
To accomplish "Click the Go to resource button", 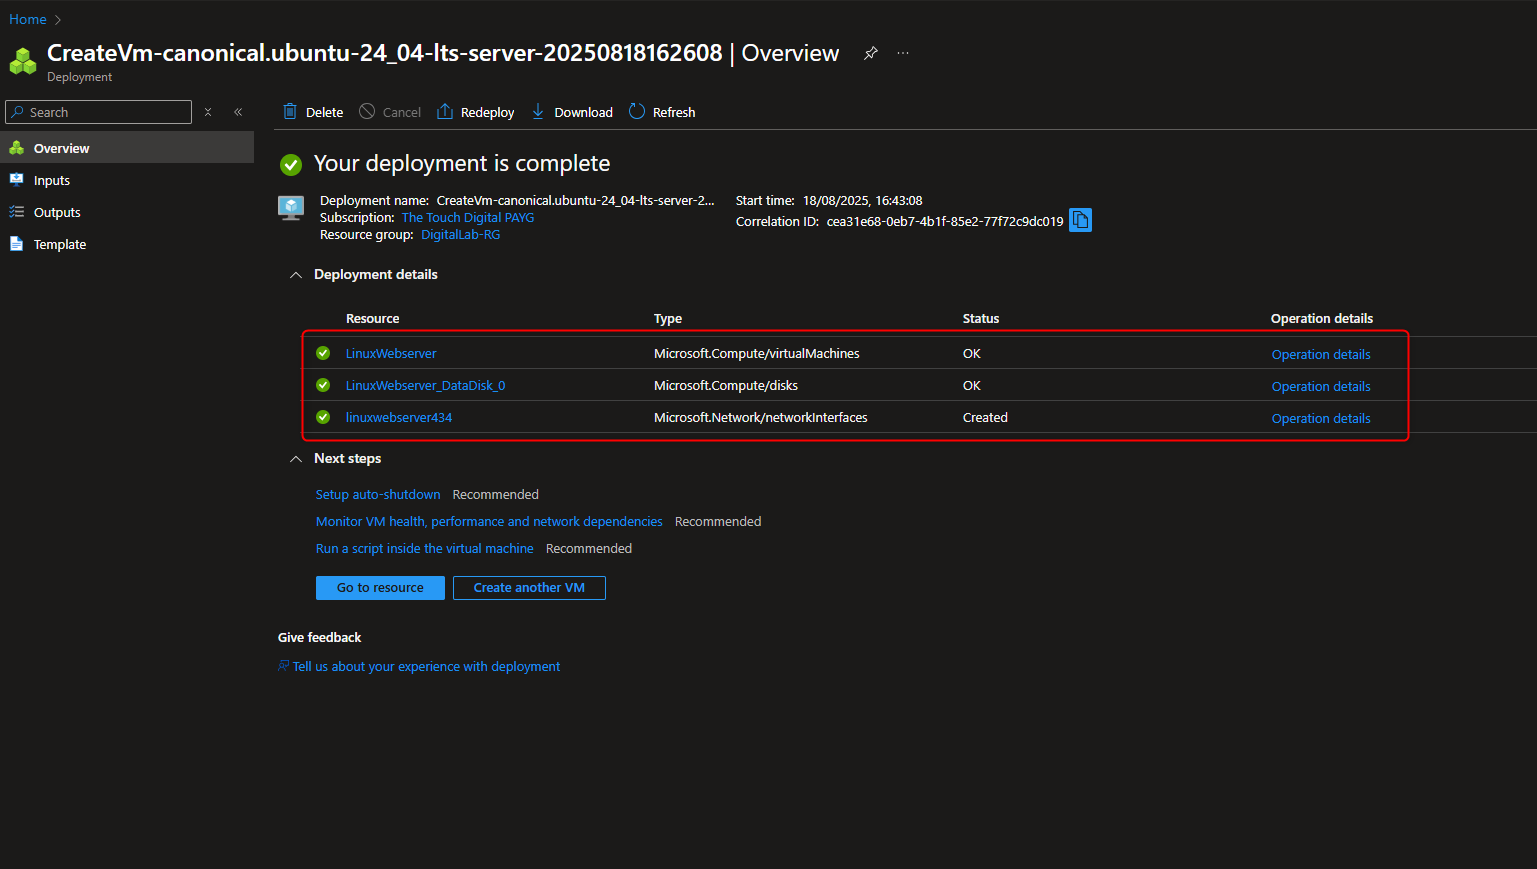I will [x=380, y=588].
